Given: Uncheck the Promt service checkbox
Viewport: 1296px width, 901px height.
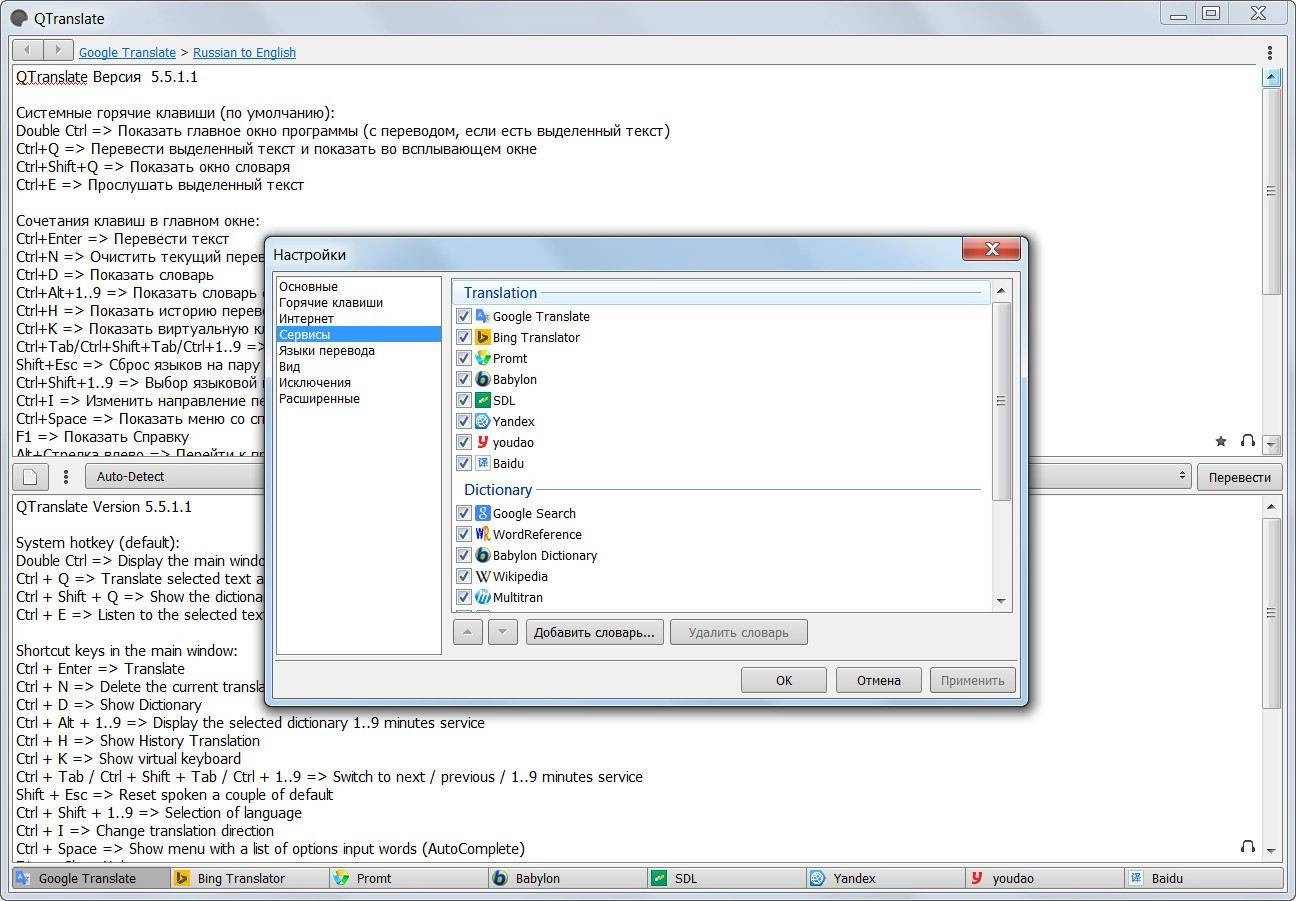Looking at the screenshot, I should click(463, 358).
